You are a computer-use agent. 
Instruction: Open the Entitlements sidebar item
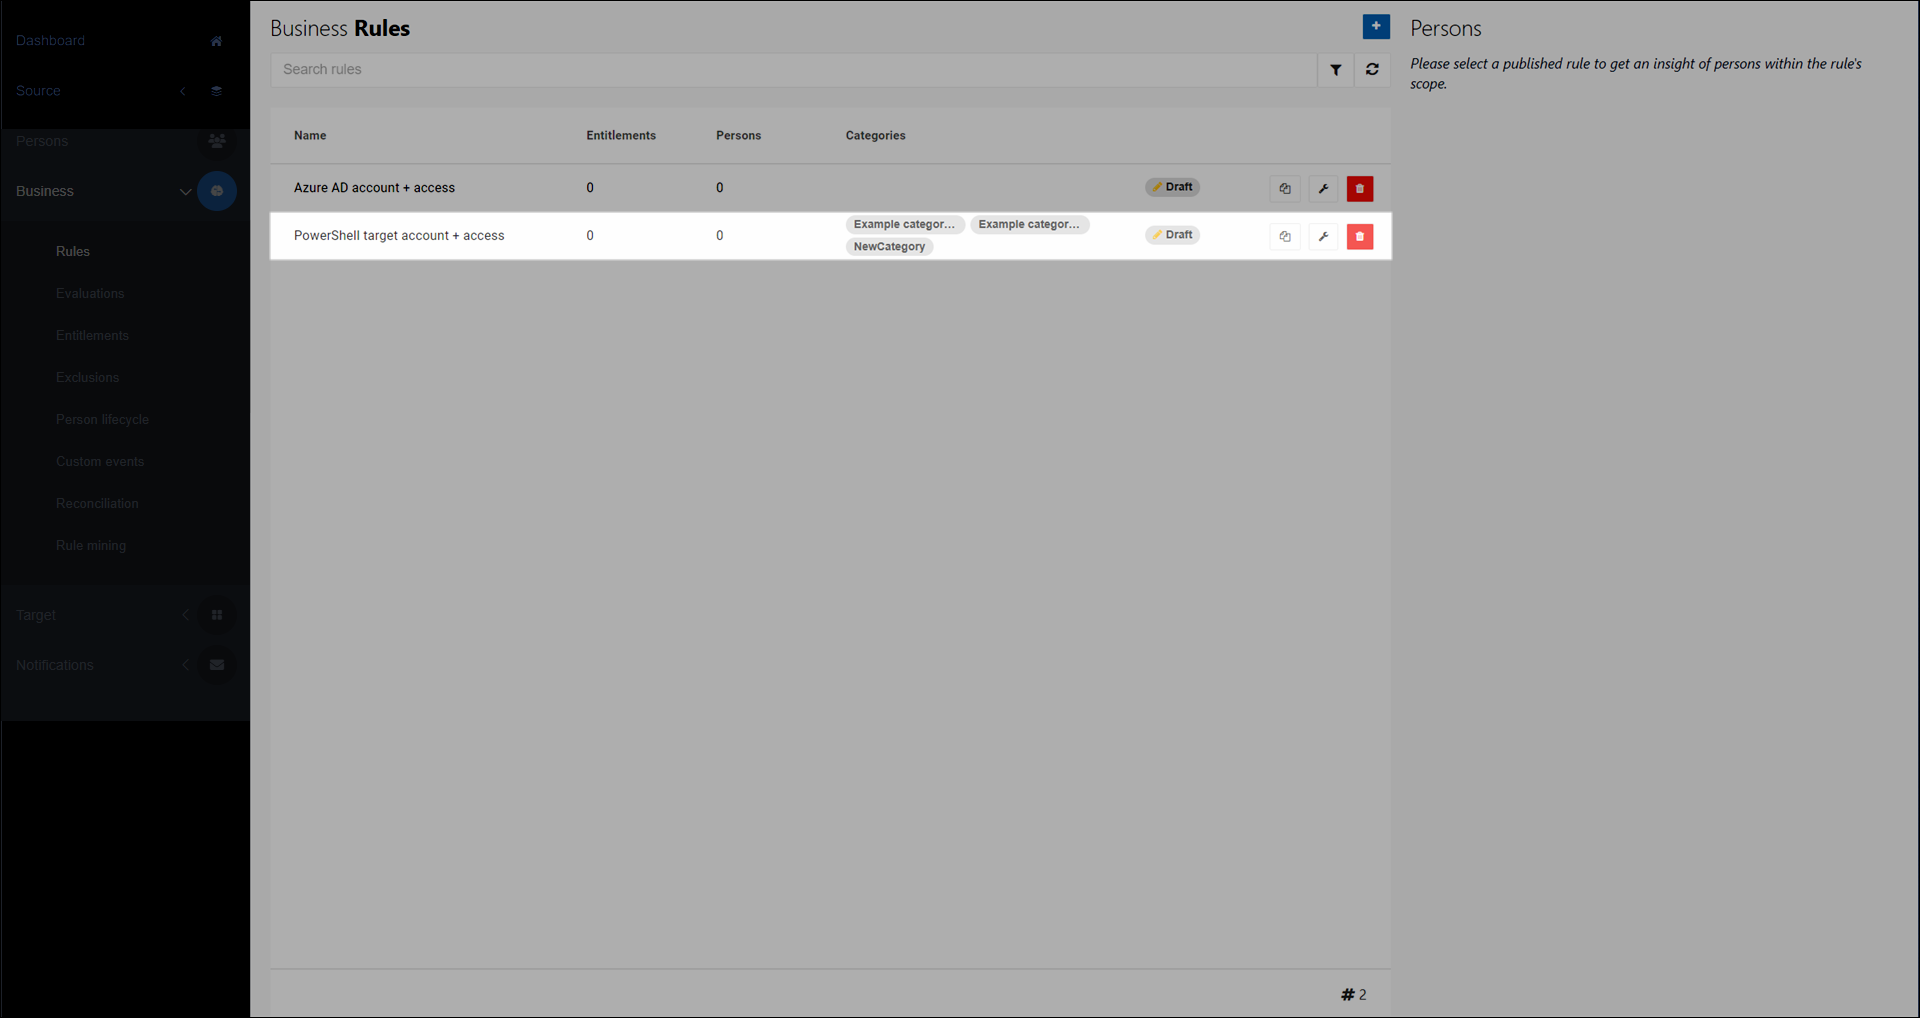pyautogui.click(x=92, y=336)
